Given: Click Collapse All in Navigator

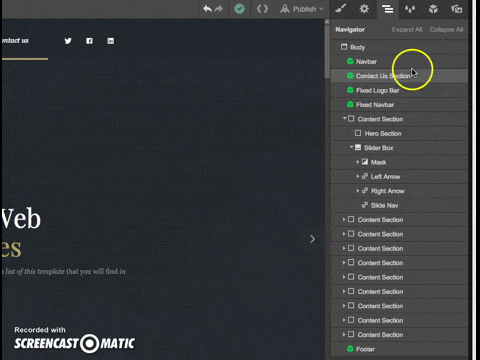Looking at the screenshot, I should (446, 30).
